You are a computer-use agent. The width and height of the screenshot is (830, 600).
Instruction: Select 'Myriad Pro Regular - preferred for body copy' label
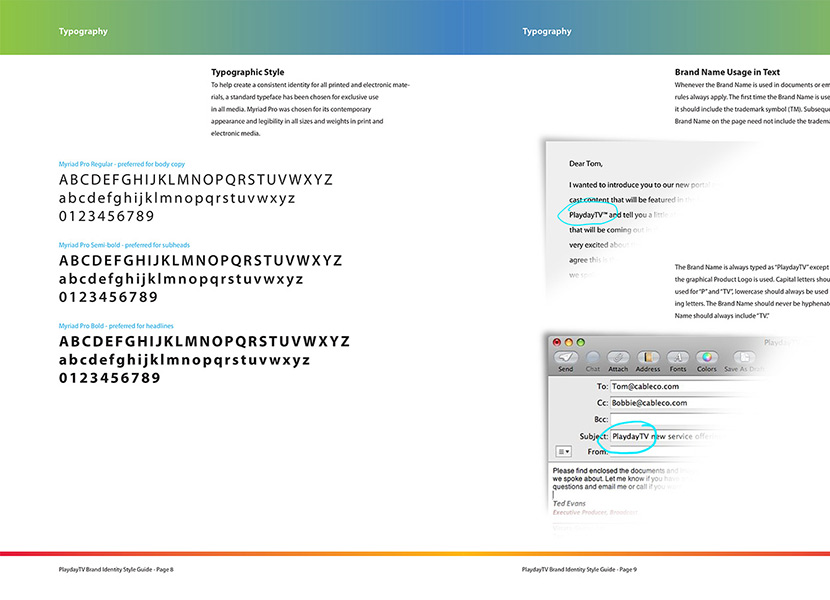[x=122, y=164]
